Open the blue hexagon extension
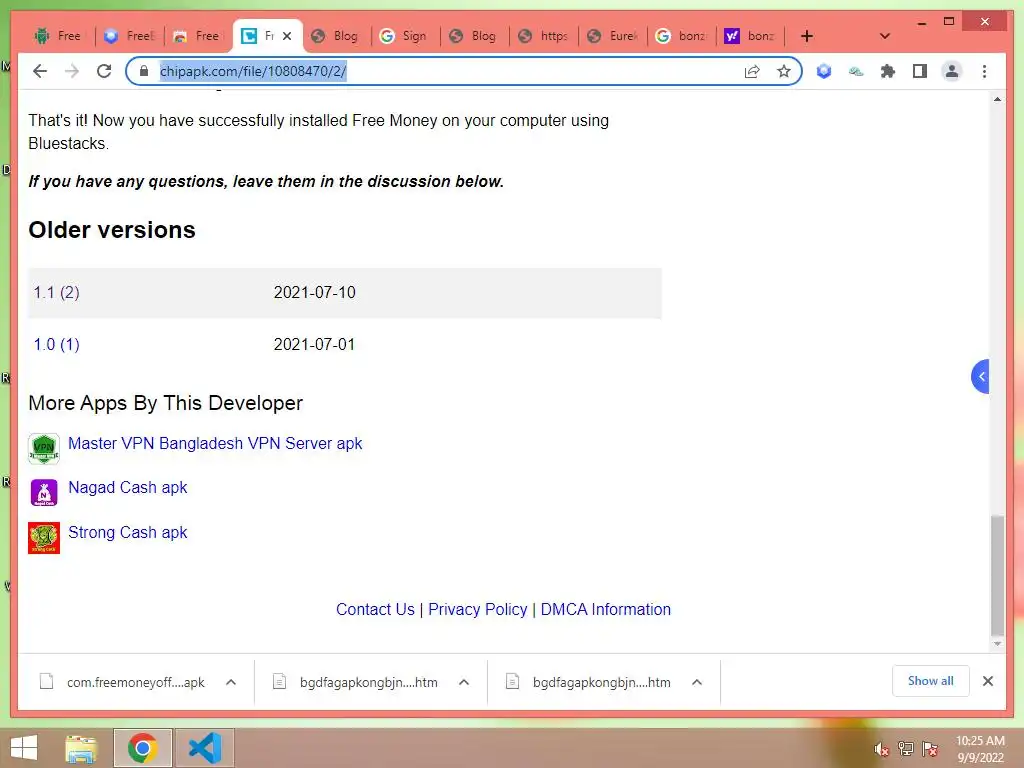 tap(824, 71)
